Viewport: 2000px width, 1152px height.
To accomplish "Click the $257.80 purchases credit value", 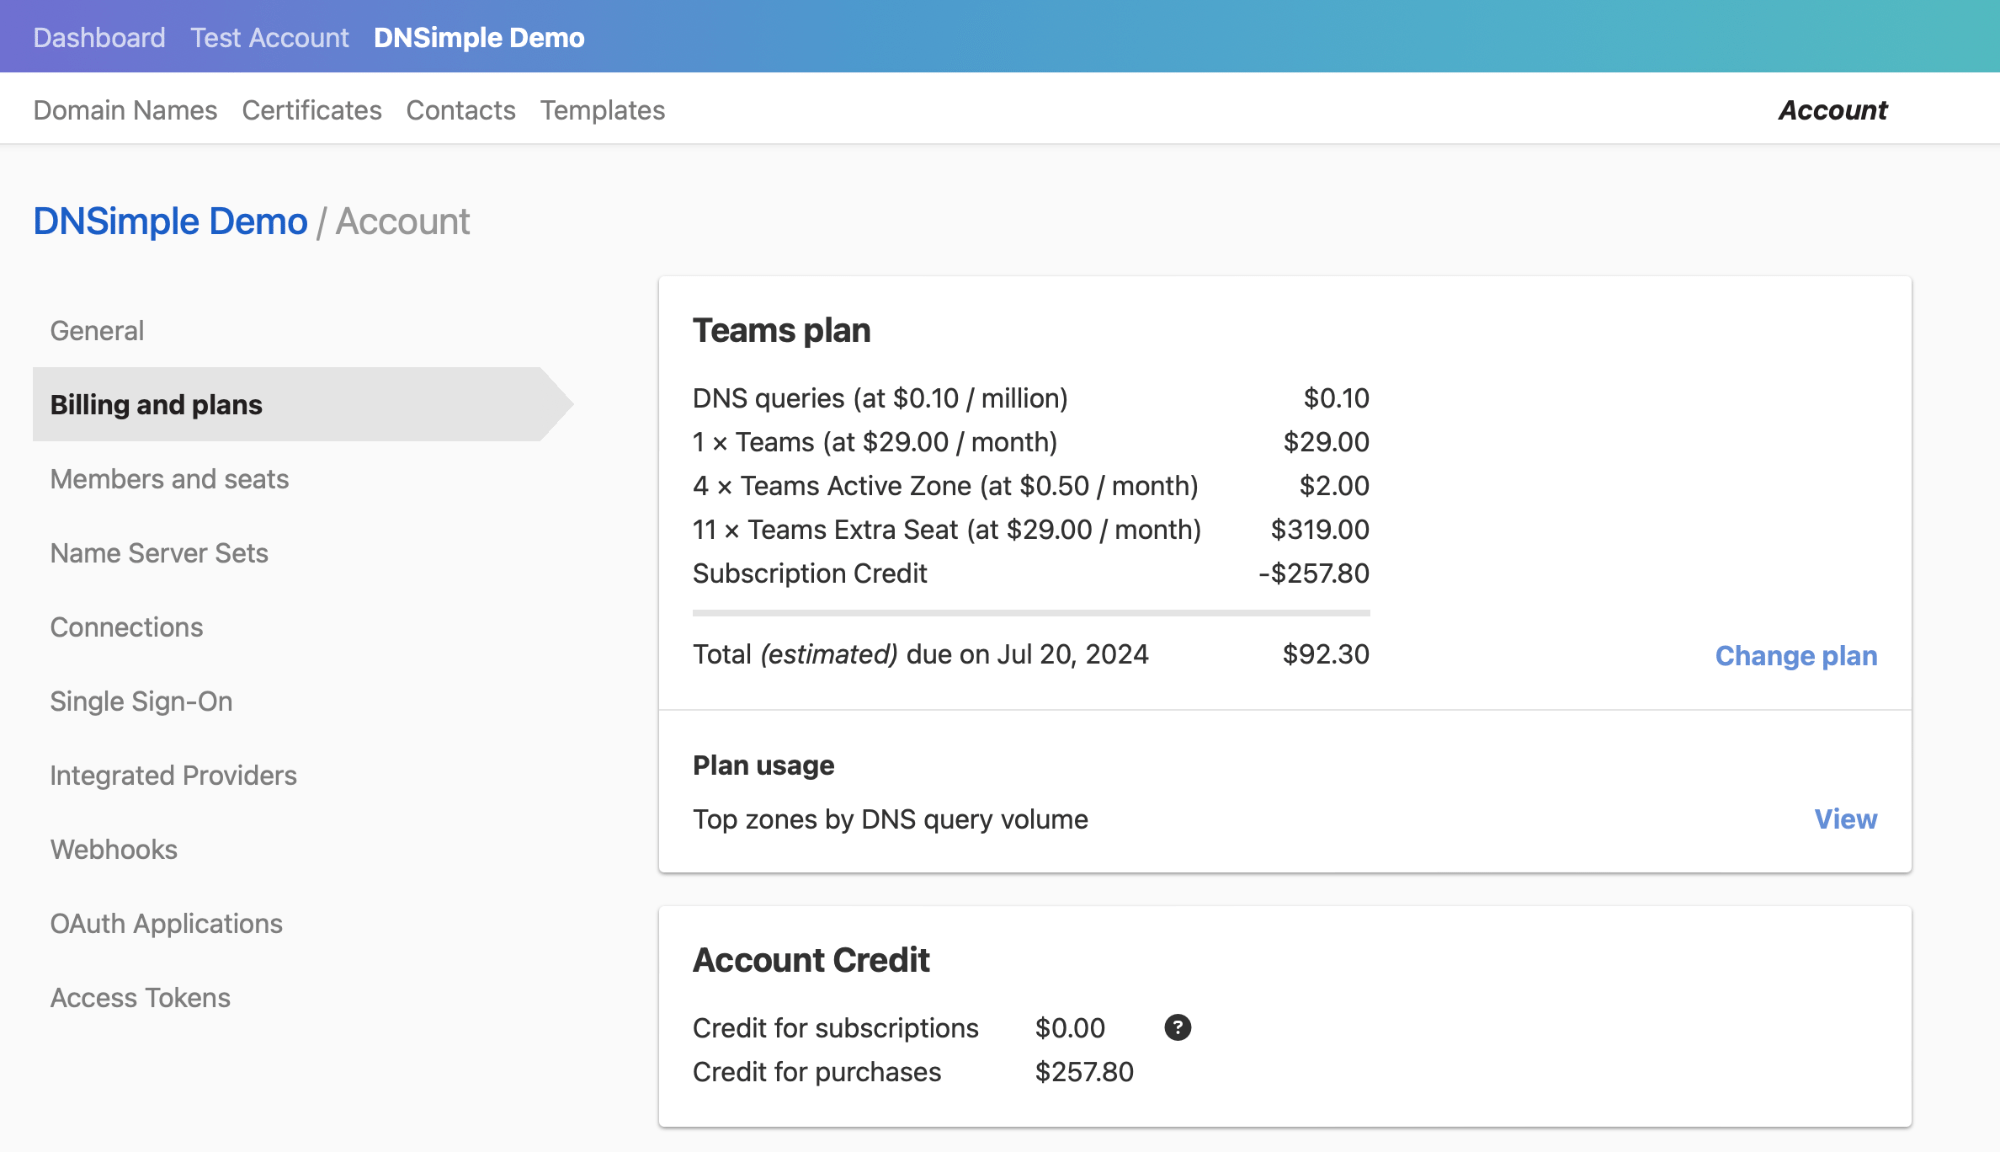I will (1085, 1072).
